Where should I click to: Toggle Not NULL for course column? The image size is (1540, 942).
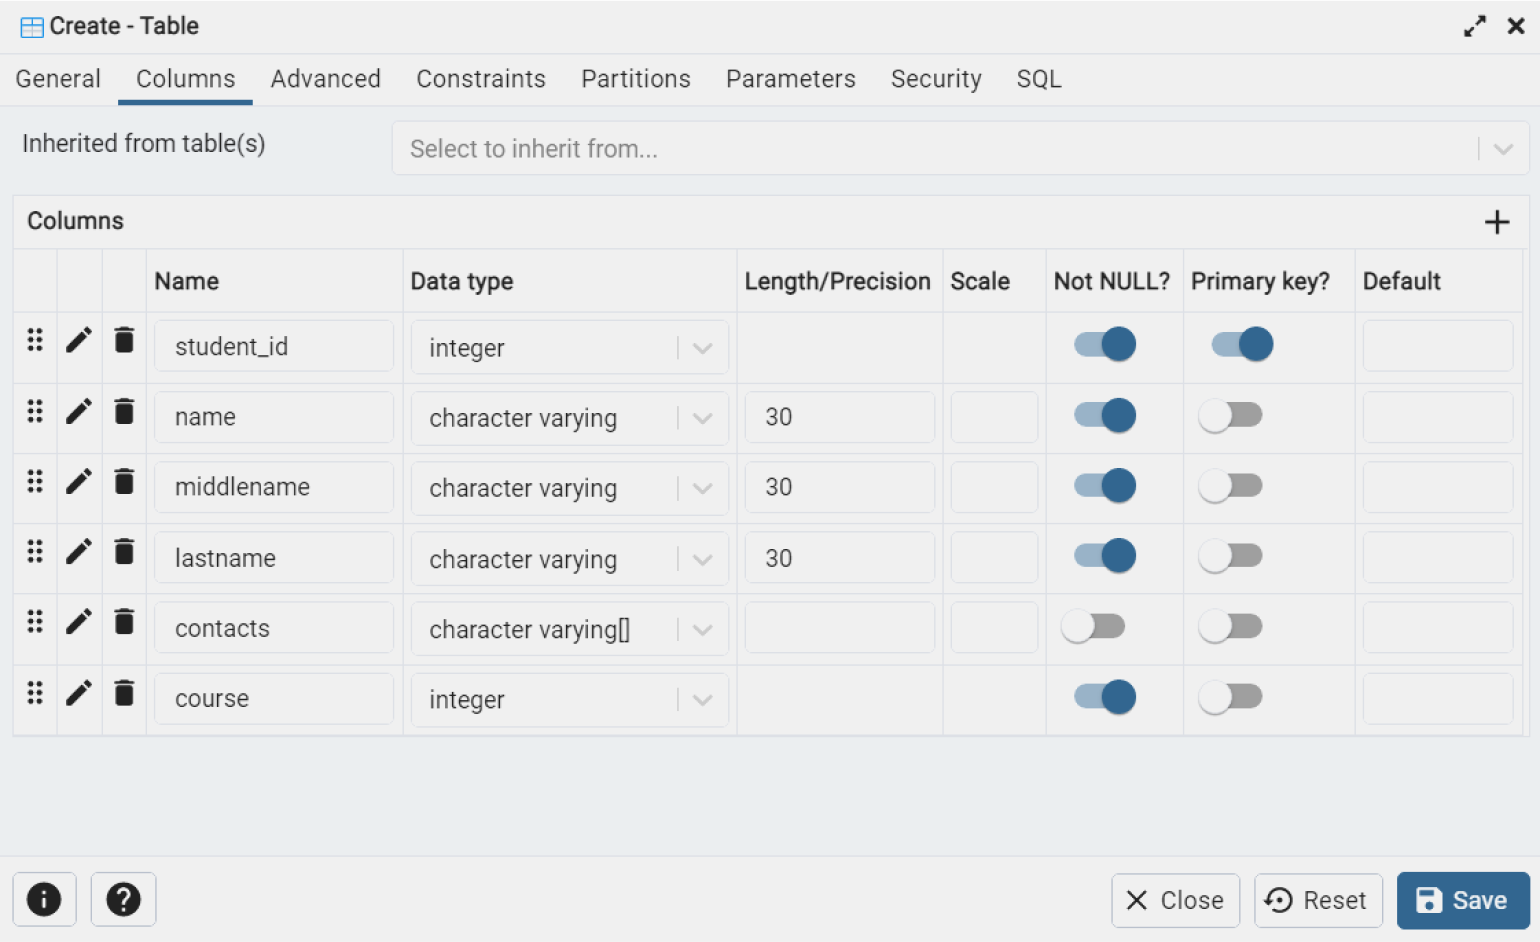click(1105, 696)
